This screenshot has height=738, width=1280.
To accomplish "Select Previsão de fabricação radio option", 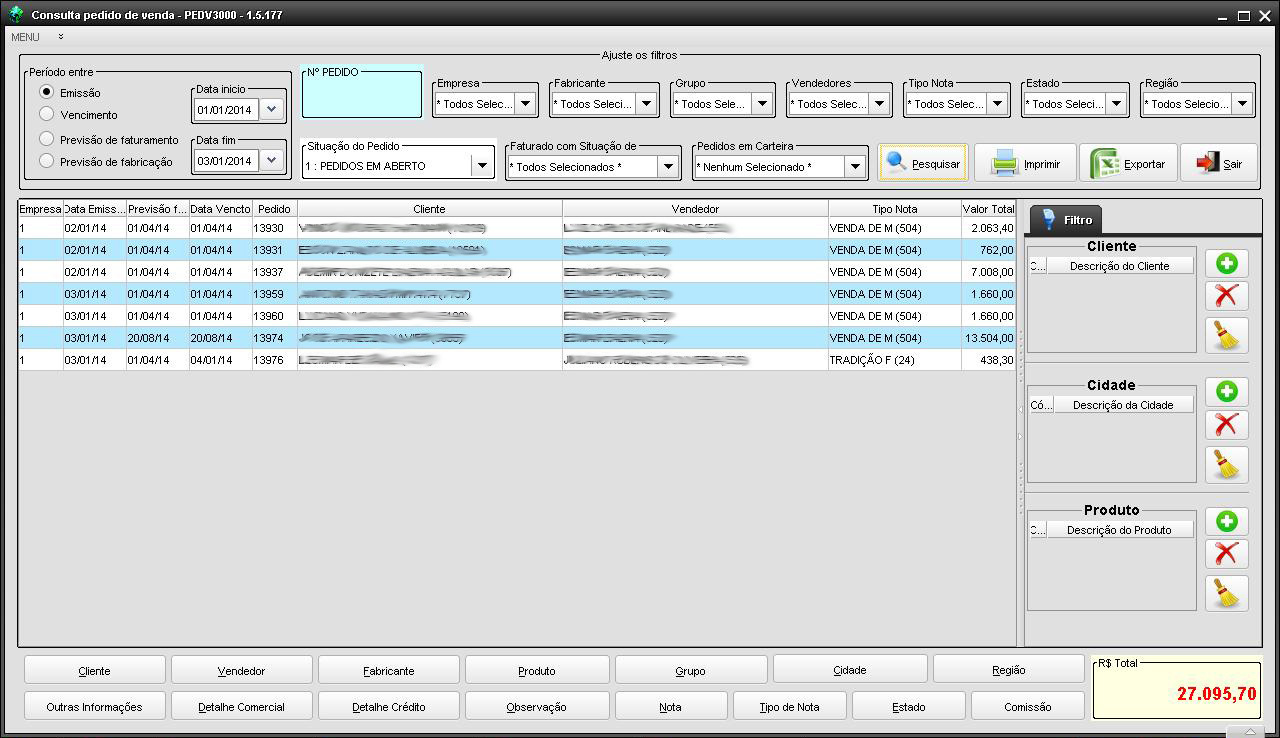I will point(46,161).
